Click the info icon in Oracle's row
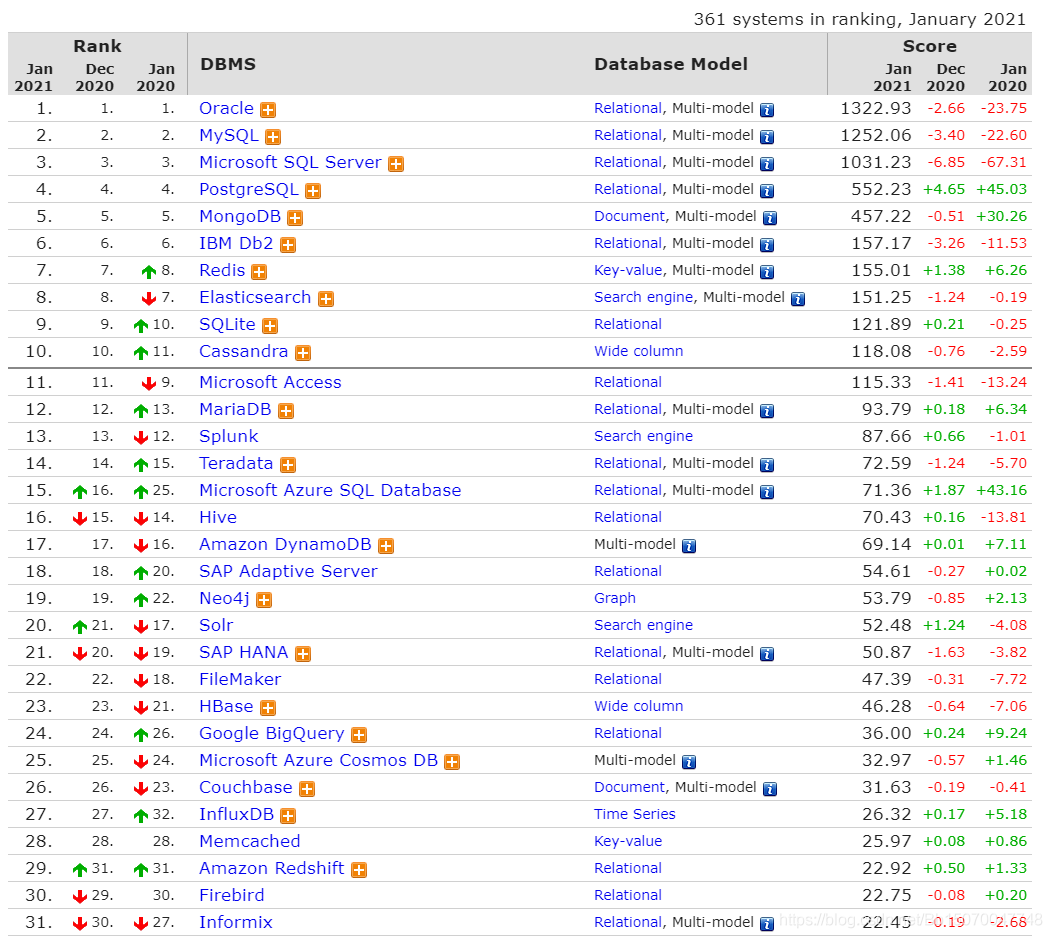1052x938 pixels. 767,110
